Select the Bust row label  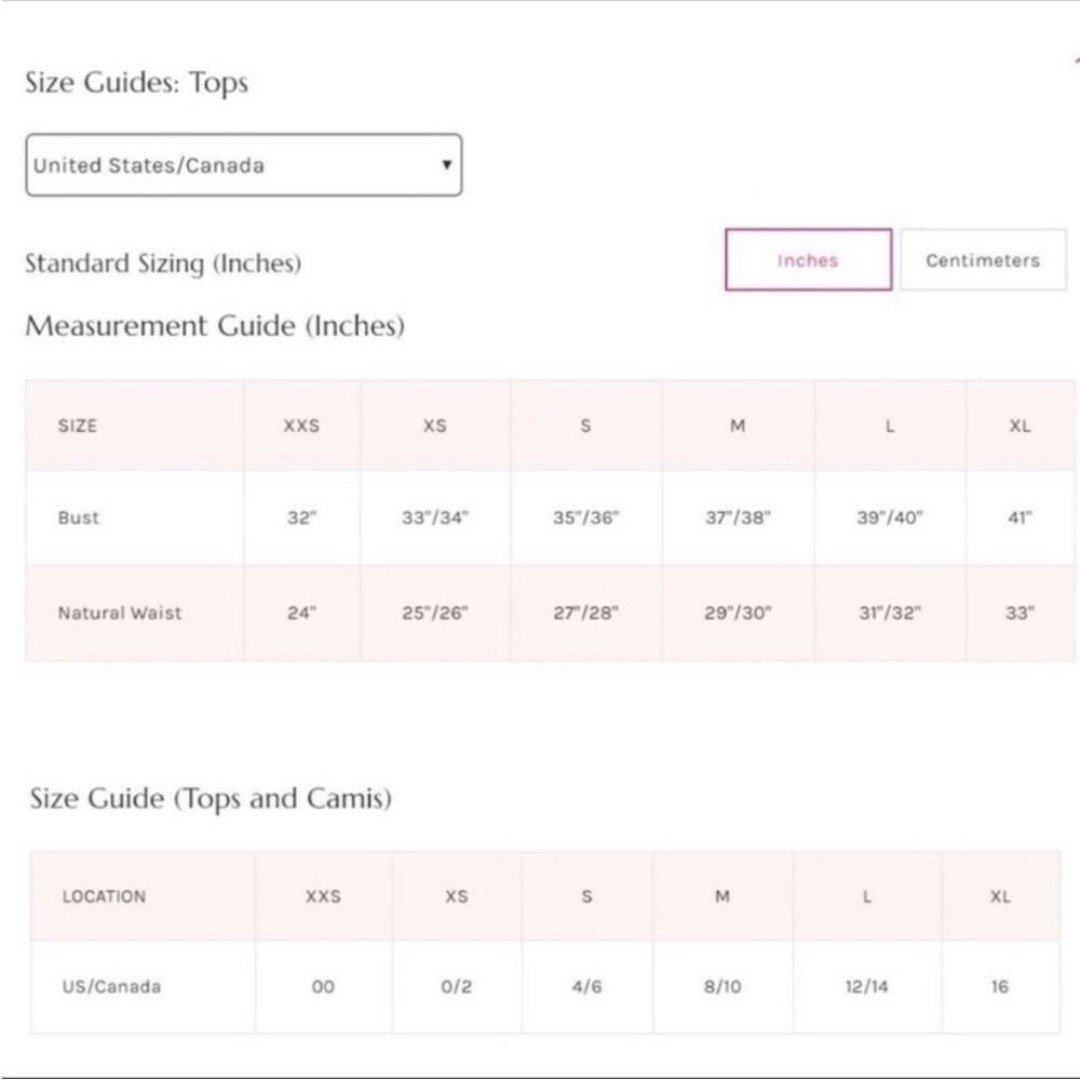pos(79,517)
